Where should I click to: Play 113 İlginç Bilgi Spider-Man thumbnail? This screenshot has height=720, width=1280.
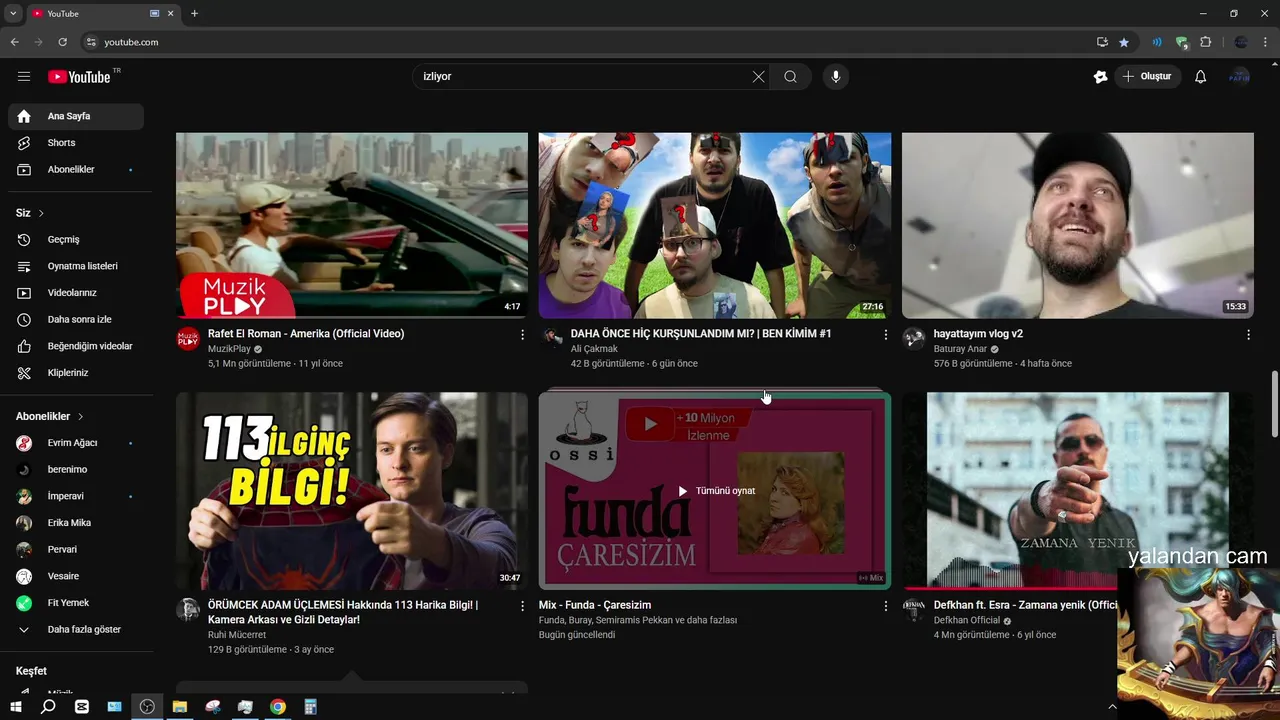point(352,490)
